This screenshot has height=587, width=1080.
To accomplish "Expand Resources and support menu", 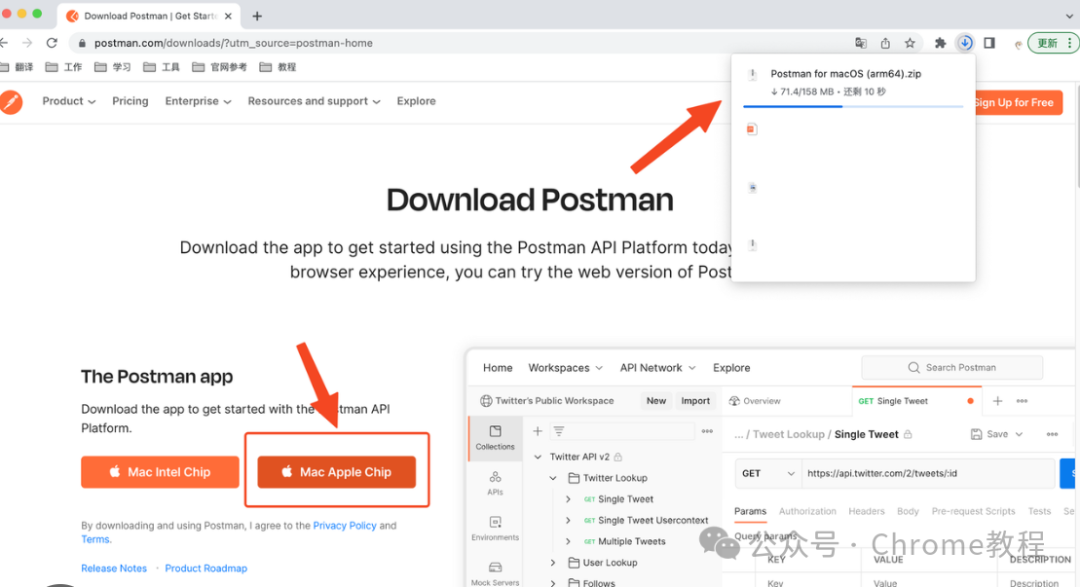I will (313, 101).
